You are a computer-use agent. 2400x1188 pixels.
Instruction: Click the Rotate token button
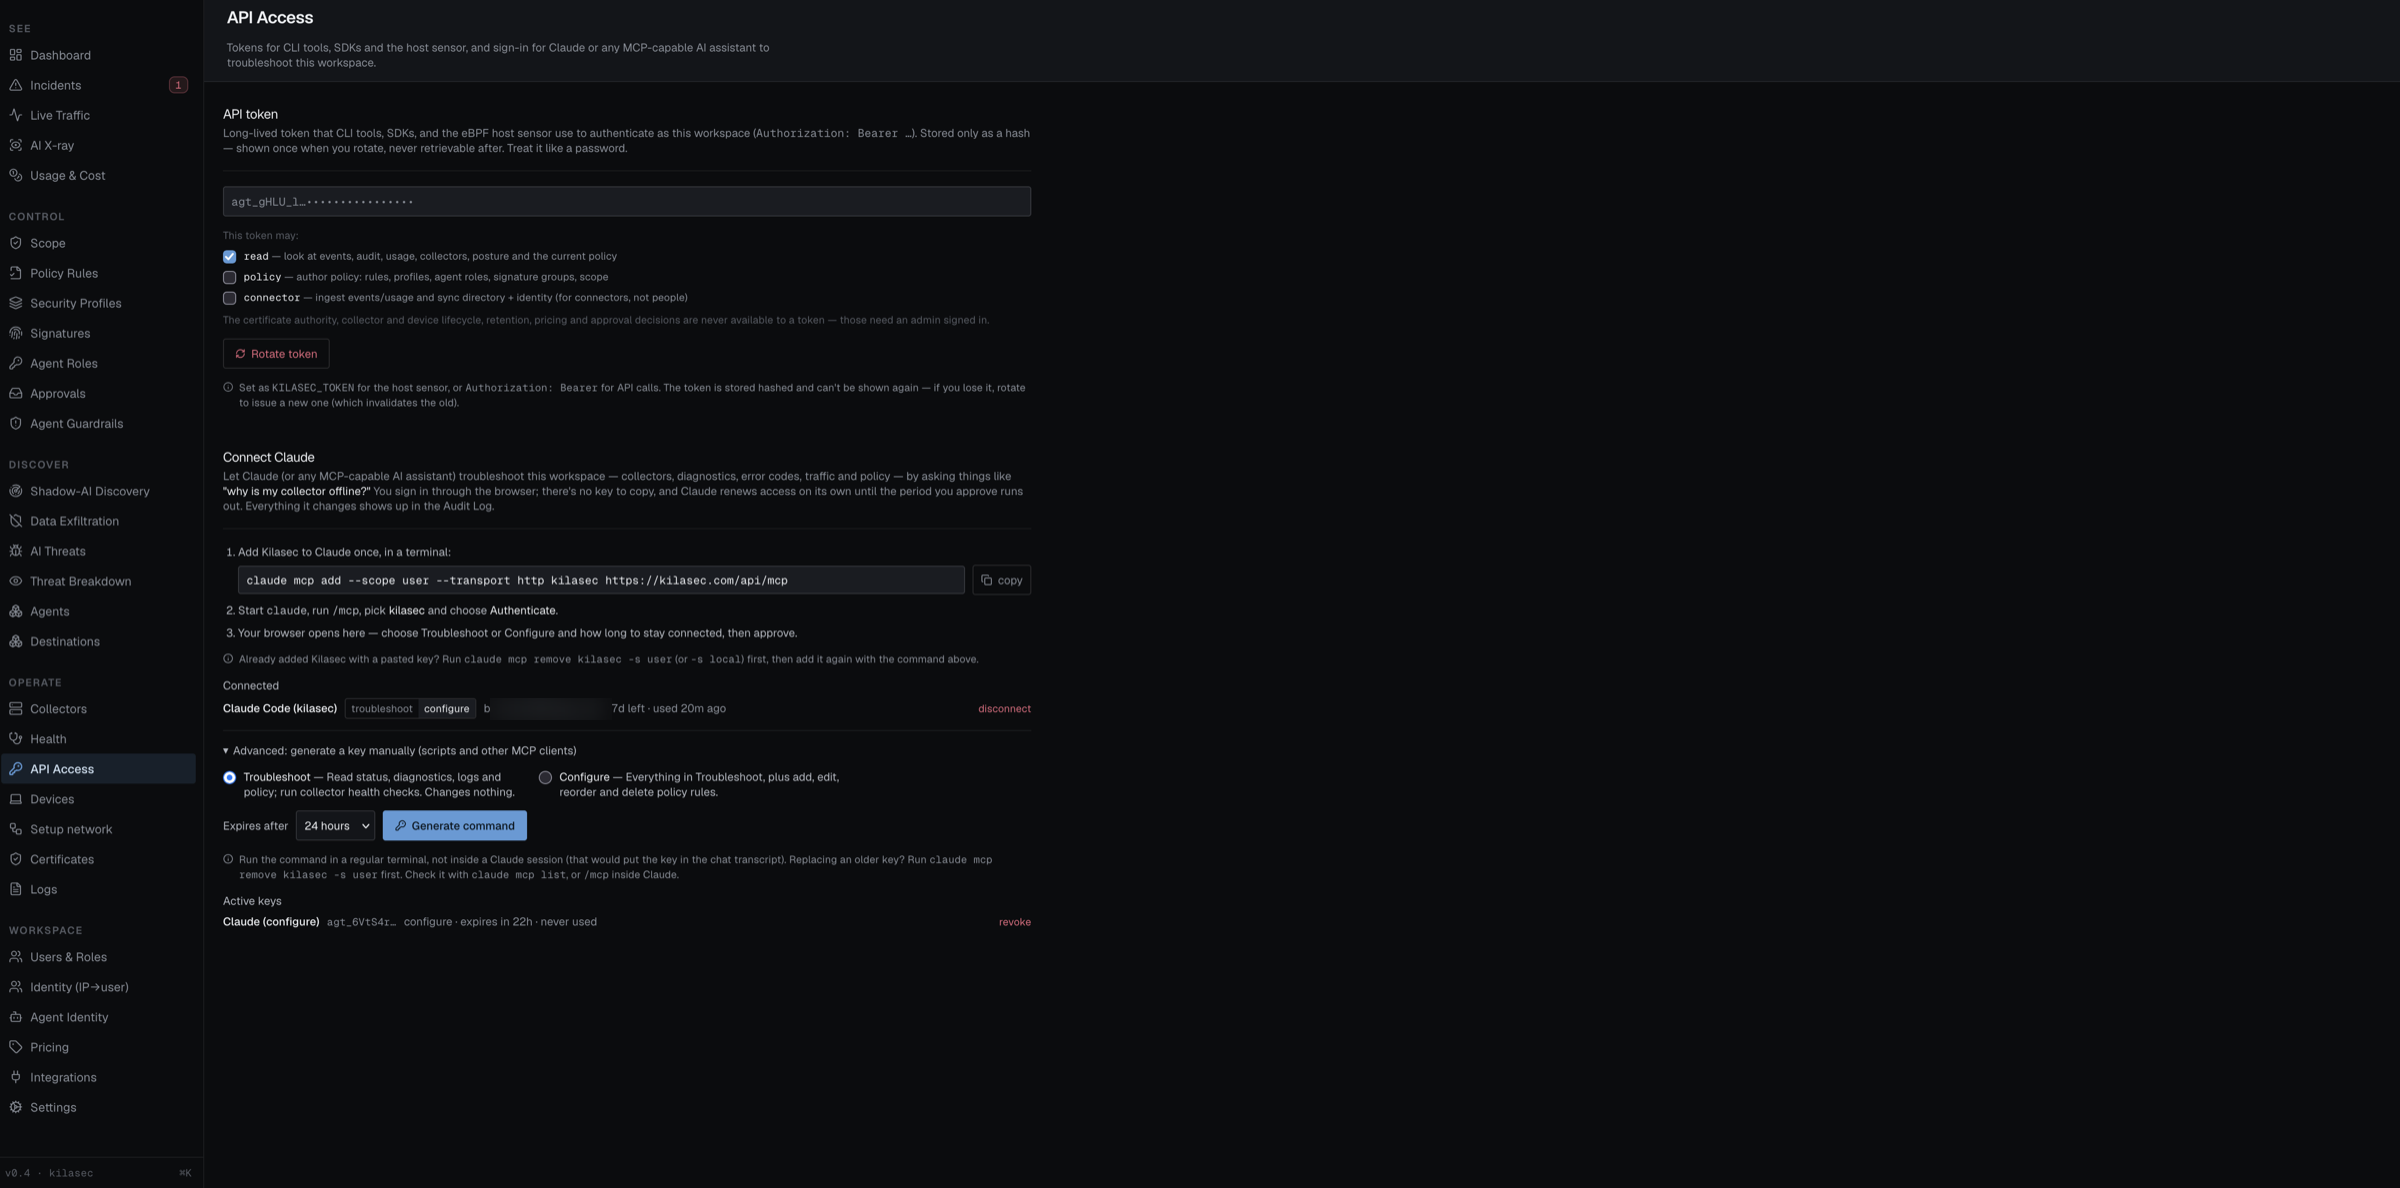pos(276,354)
